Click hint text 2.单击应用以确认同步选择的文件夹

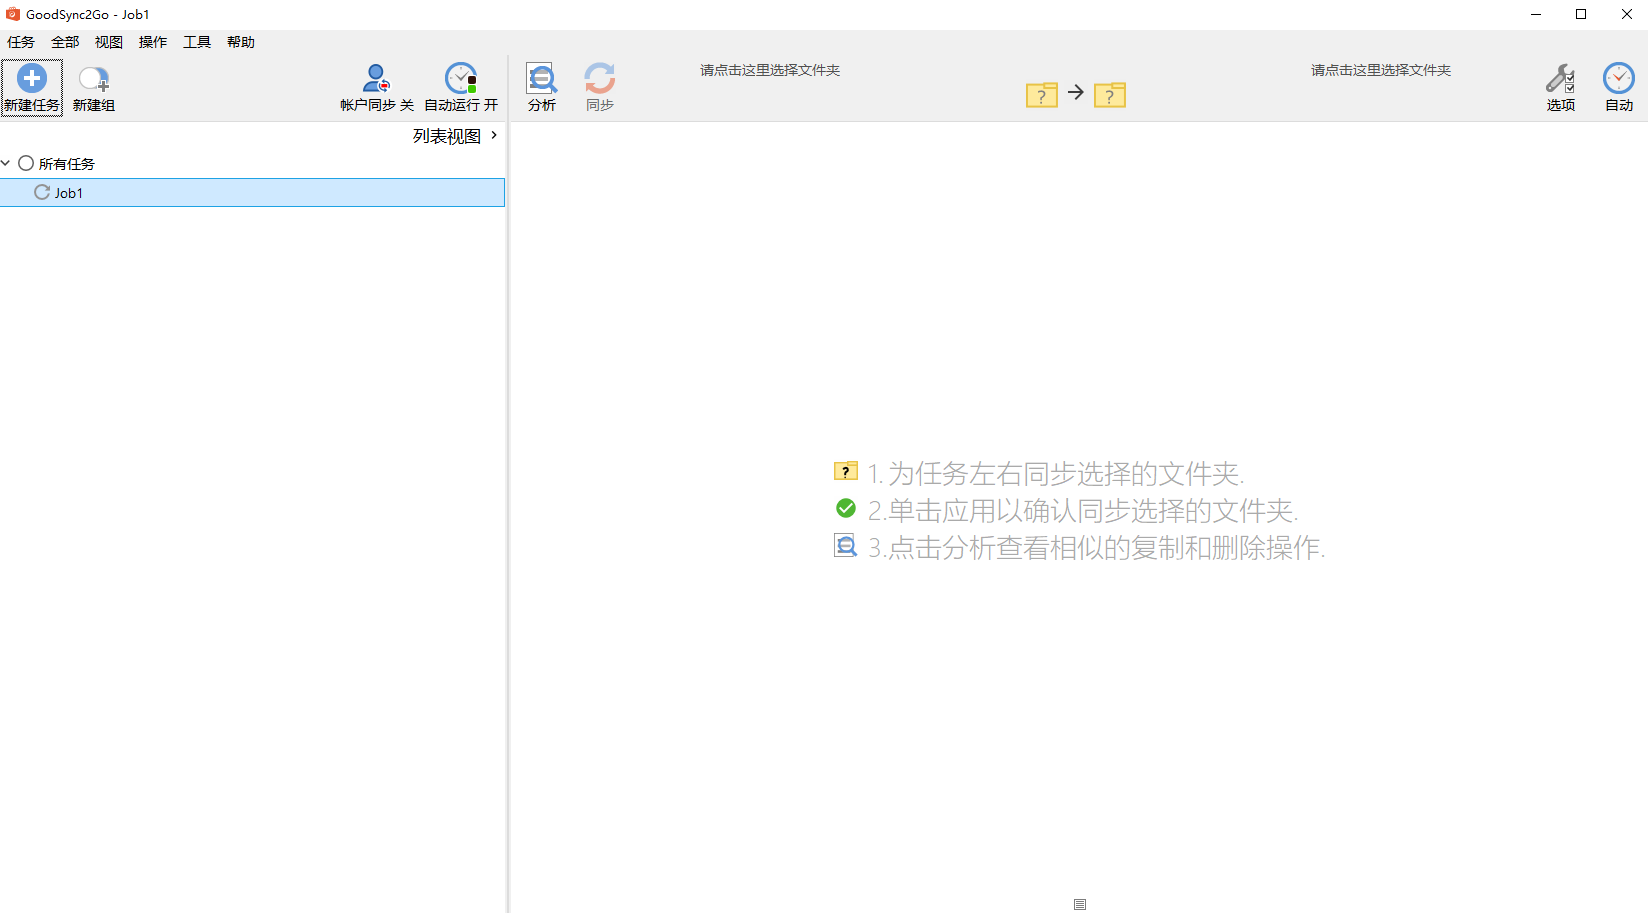point(1083,510)
